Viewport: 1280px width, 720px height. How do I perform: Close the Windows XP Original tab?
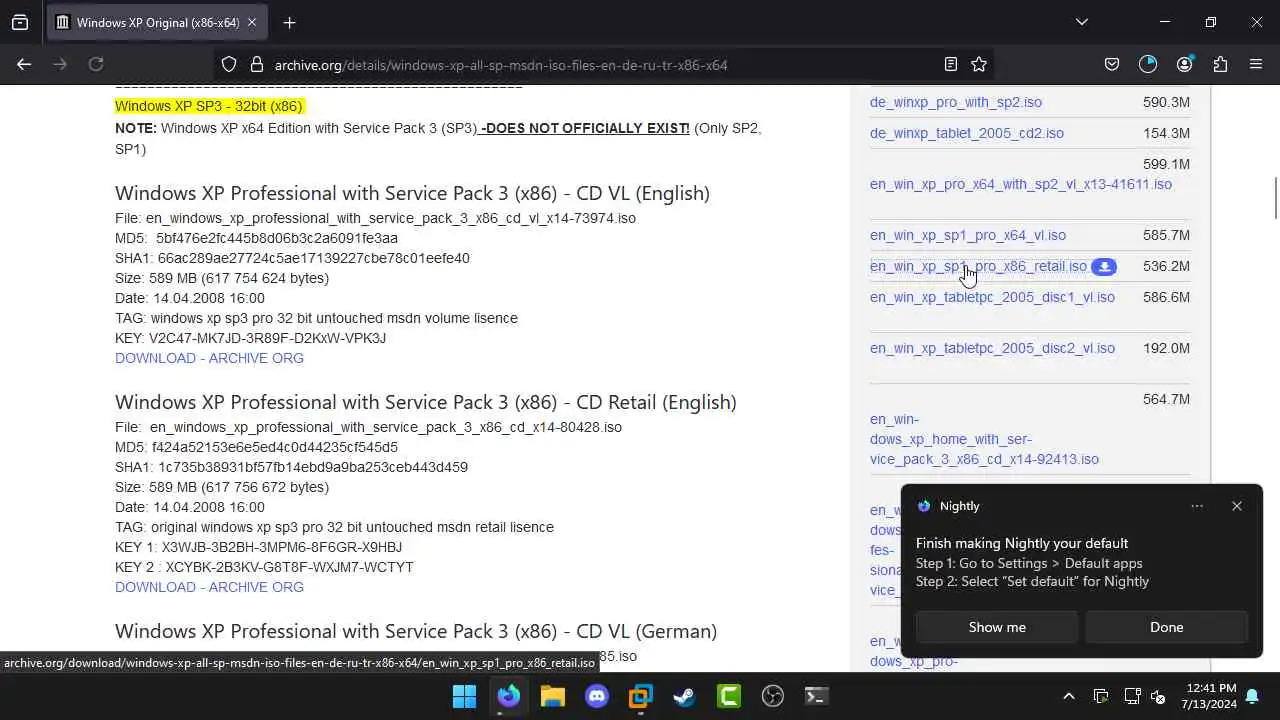[x=251, y=22]
